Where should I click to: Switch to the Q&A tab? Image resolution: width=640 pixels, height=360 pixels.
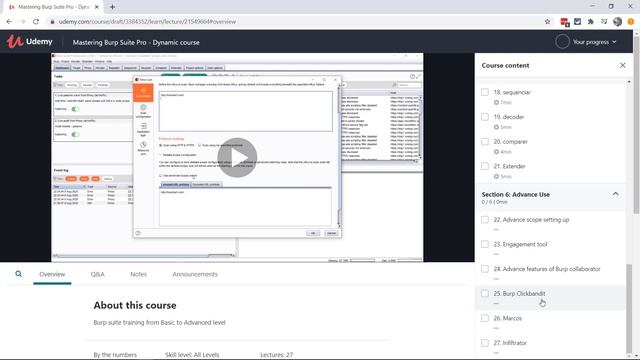point(98,274)
